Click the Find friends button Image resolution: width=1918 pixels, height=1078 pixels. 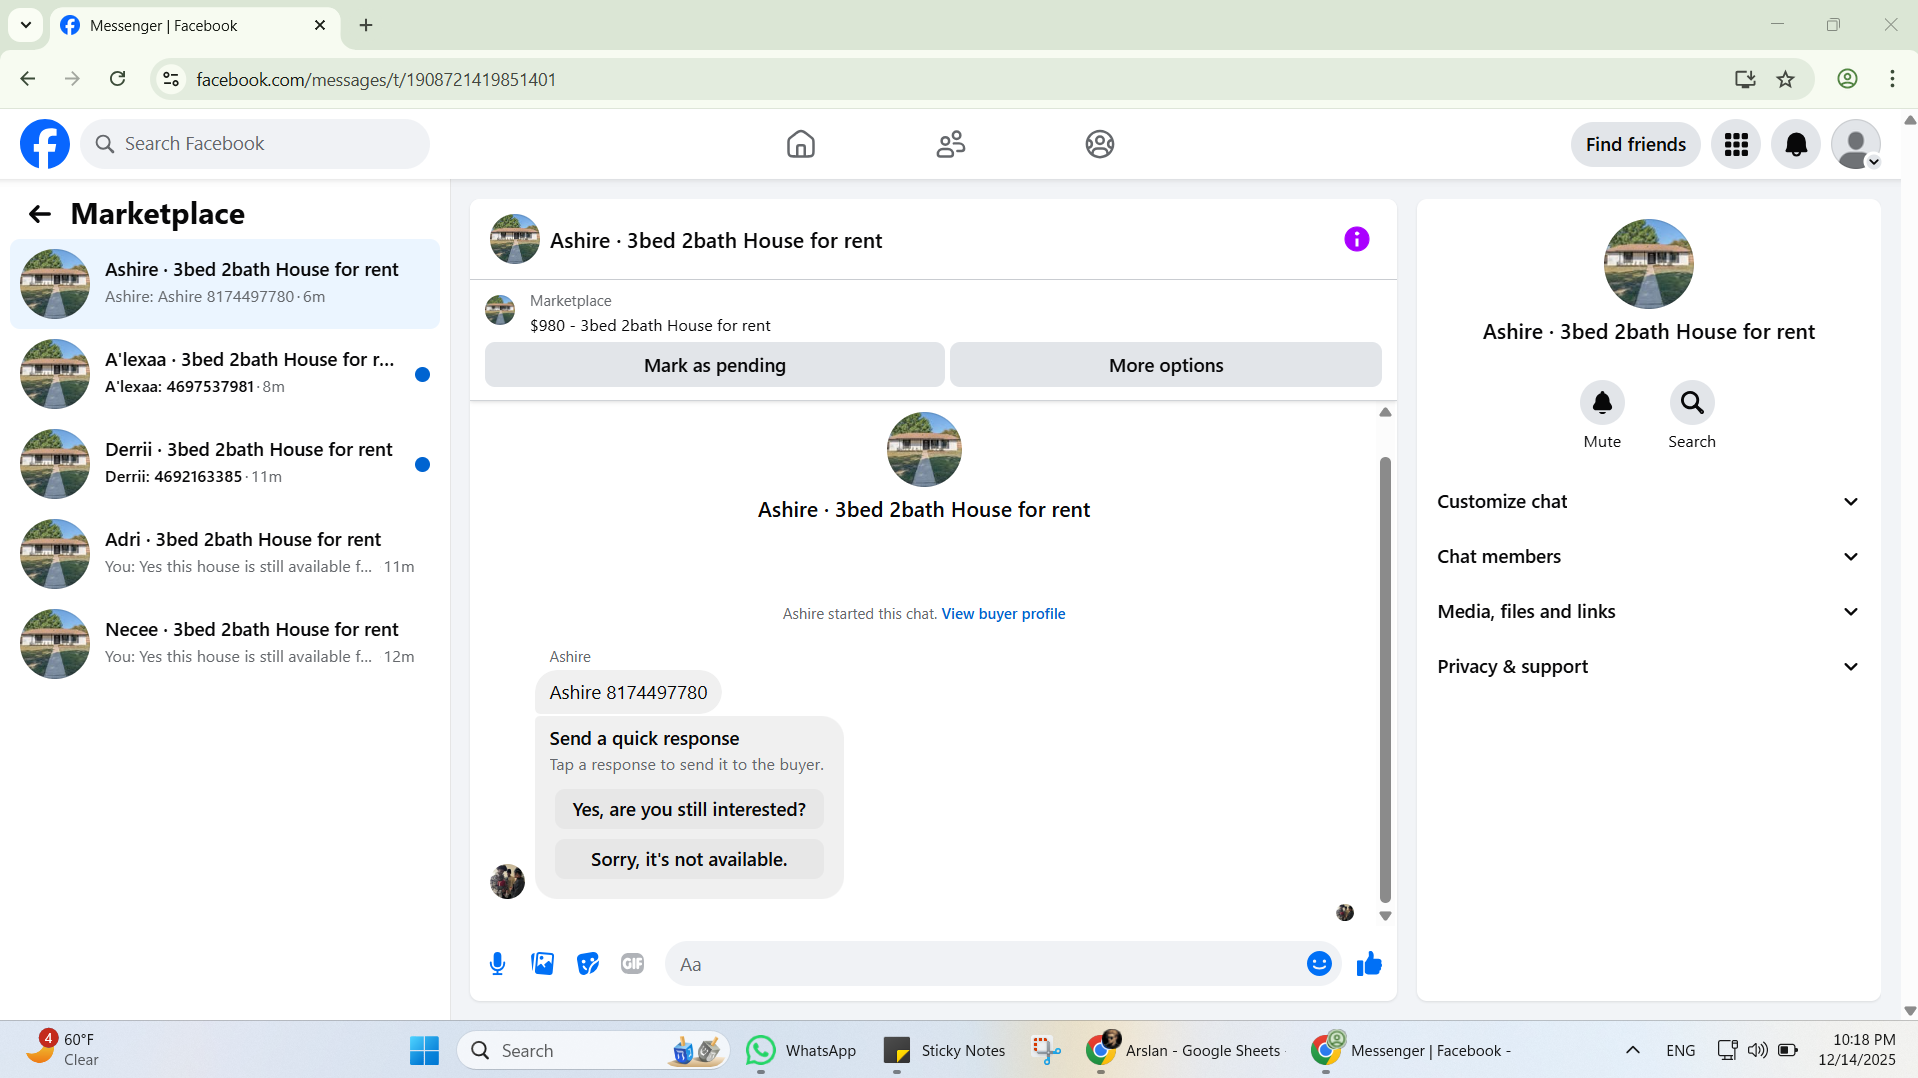(1635, 144)
